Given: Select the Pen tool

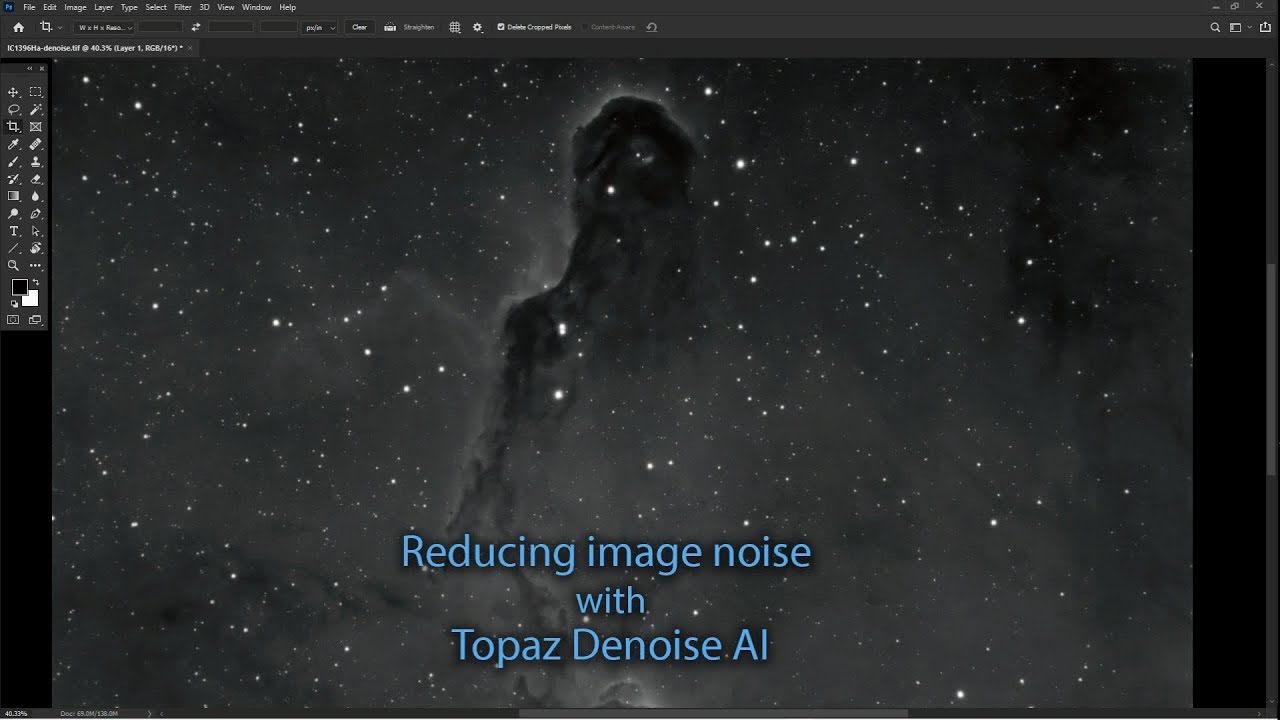Looking at the screenshot, I should click(36, 214).
